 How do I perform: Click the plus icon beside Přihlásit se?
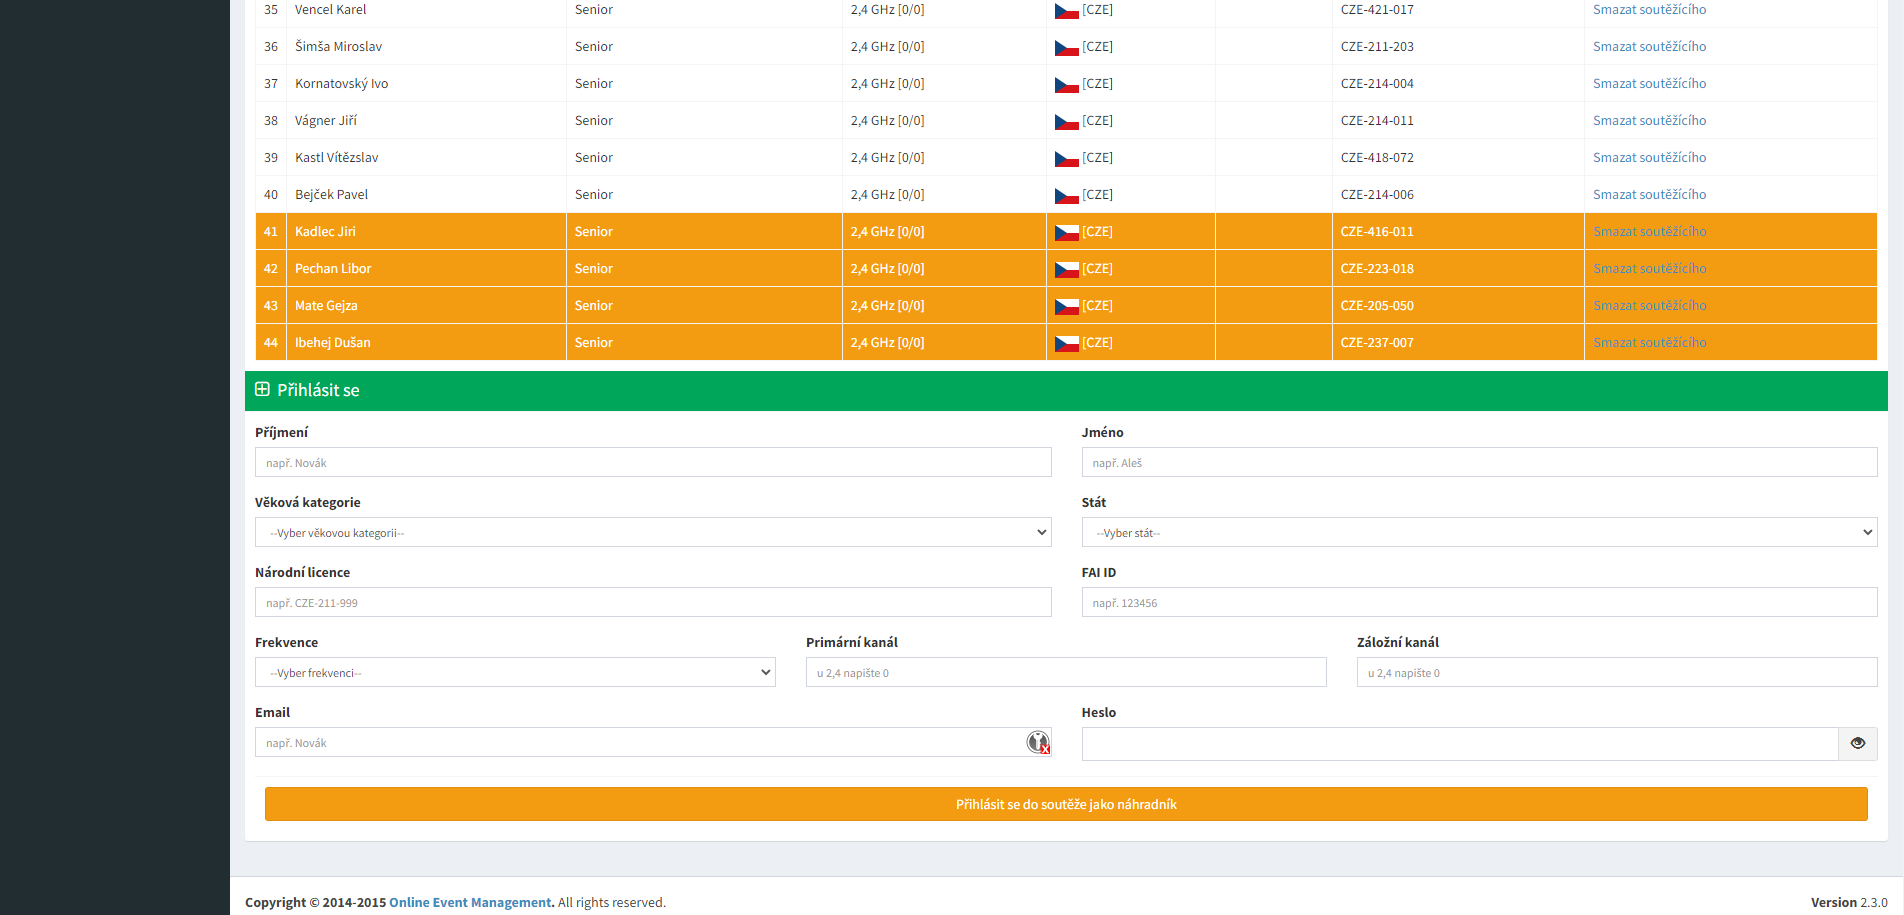pyautogui.click(x=262, y=389)
